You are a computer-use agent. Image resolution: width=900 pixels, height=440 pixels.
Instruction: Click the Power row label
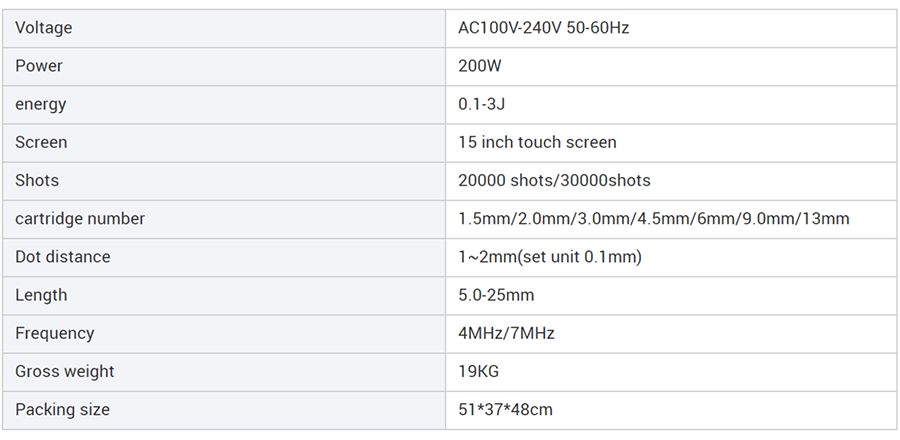click(39, 66)
